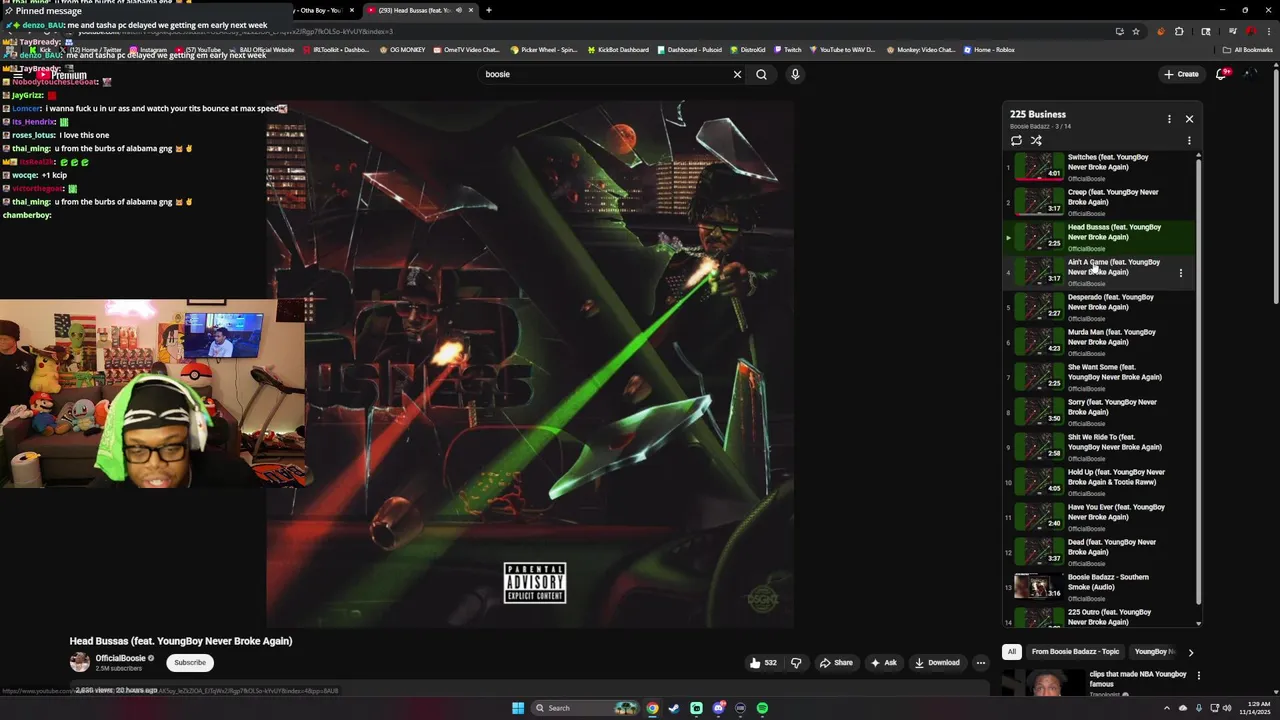Screen dimensions: 1280x720
Task: Open Picker Wheel bookmark
Action: click(544, 49)
